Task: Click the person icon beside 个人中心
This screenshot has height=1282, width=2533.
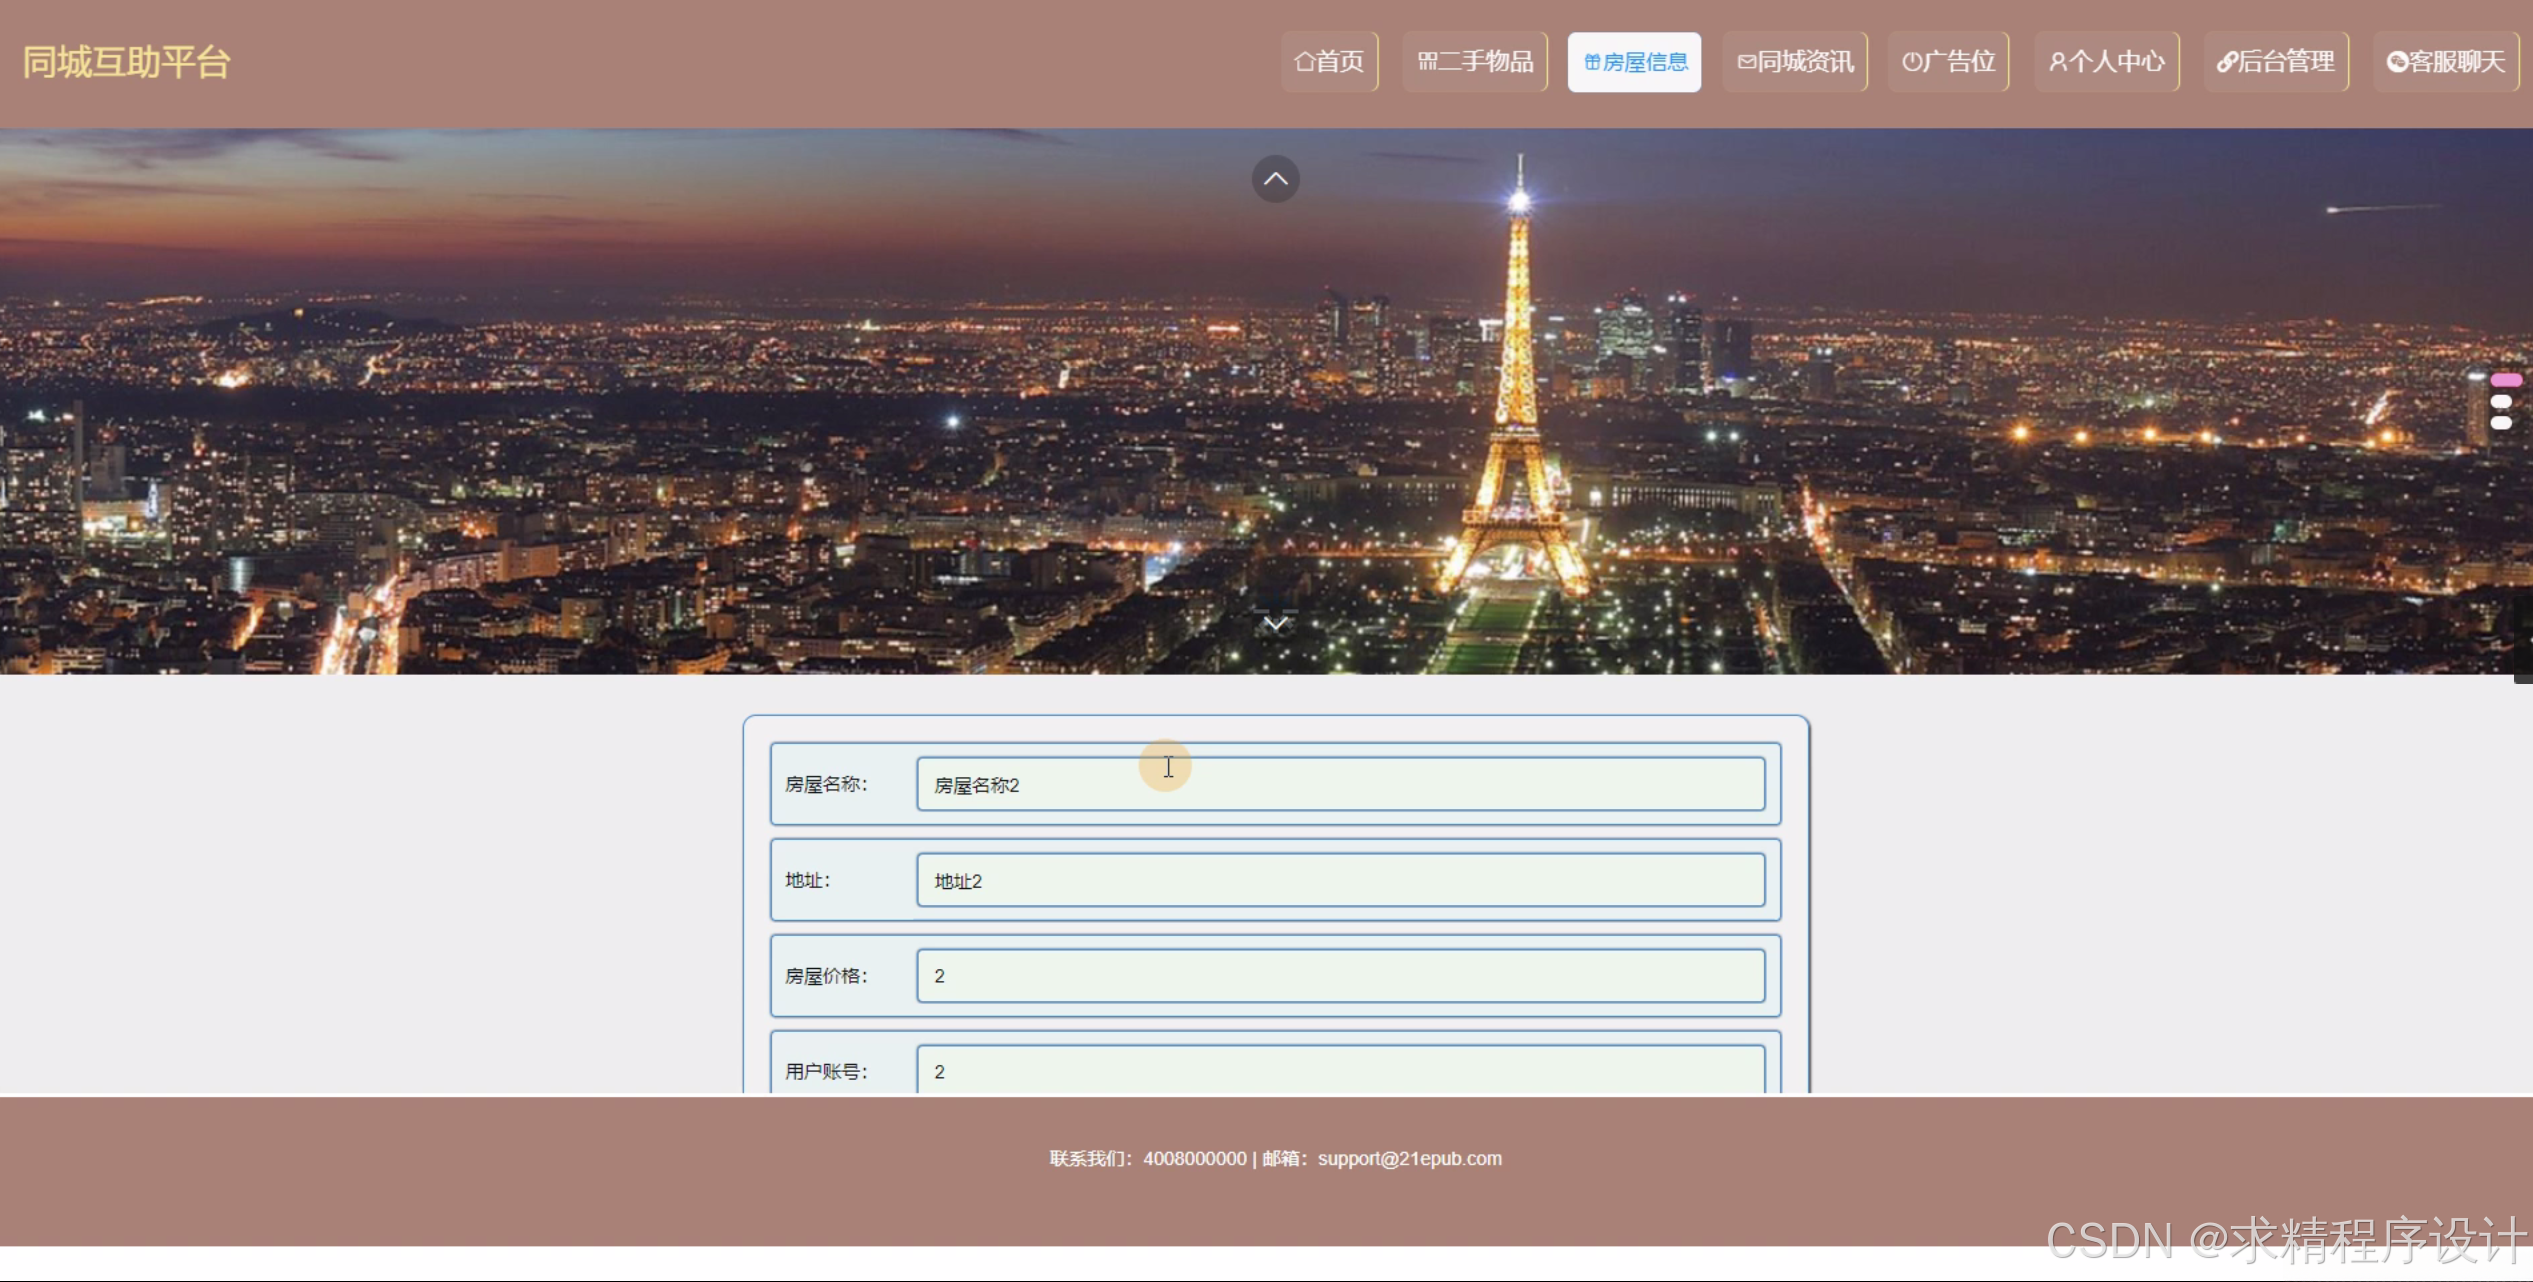Action: (2058, 62)
